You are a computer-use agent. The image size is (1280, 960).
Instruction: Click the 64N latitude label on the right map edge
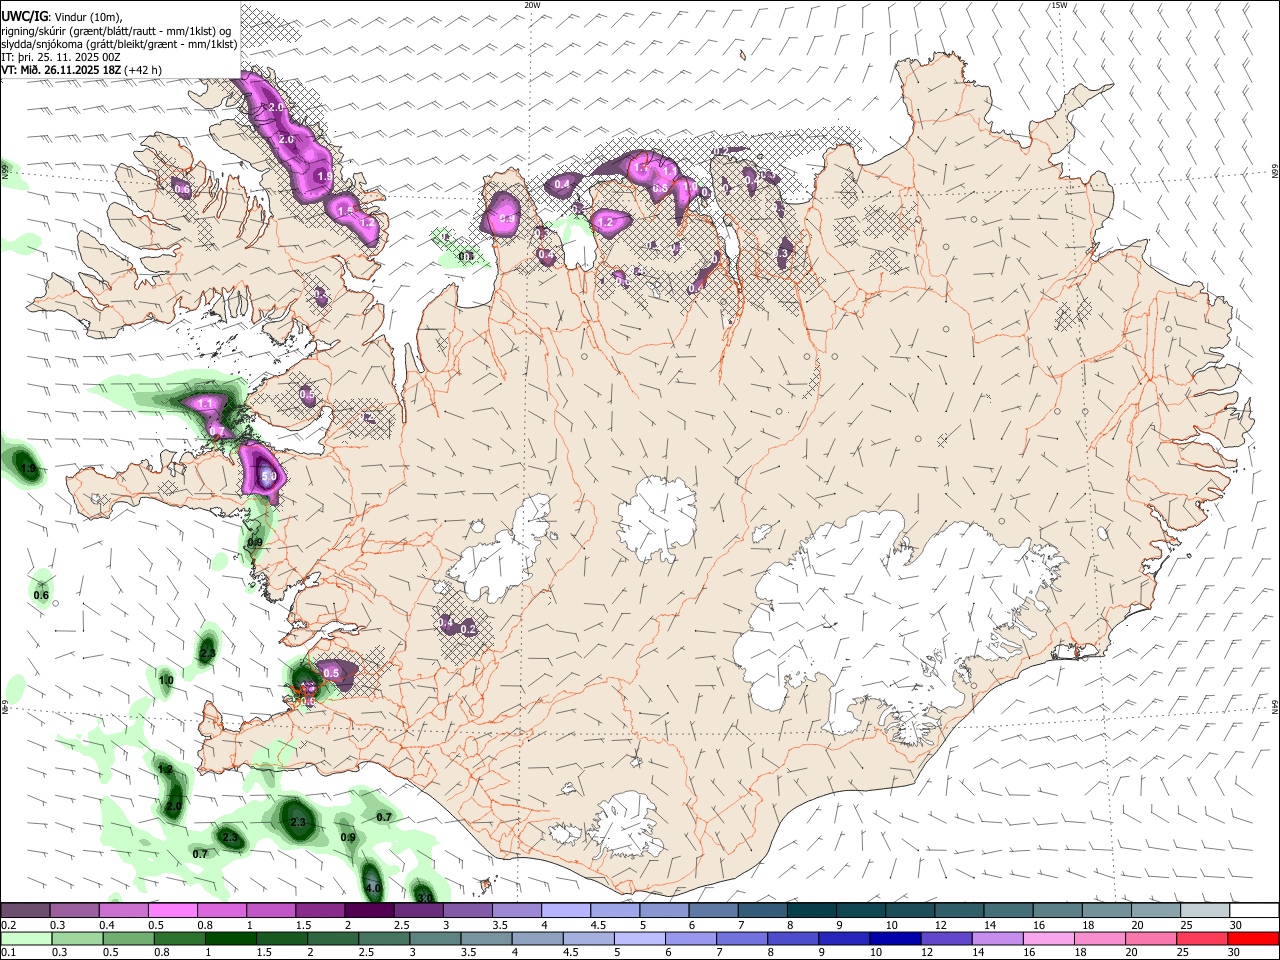pyautogui.click(x=1274, y=706)
